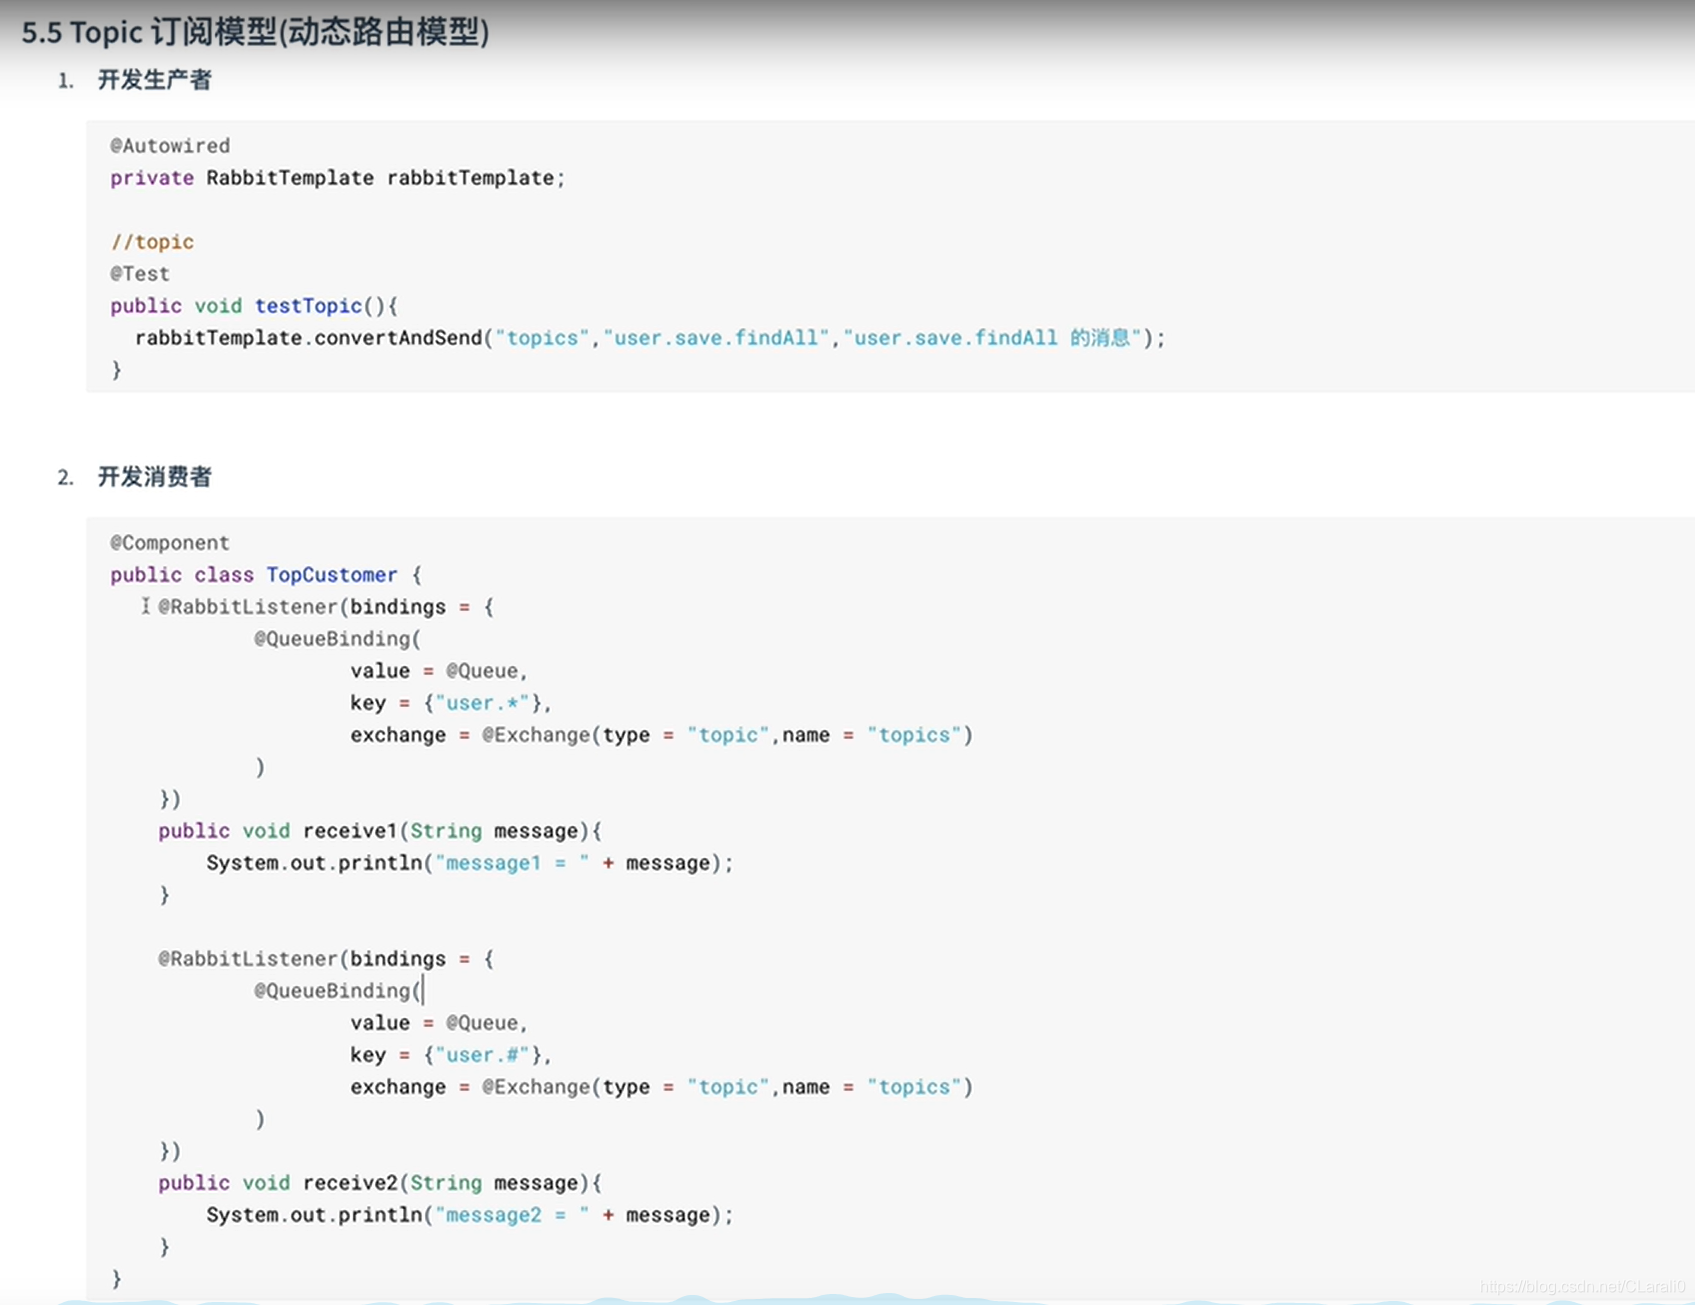Click key = {"user.#"} line
Image resolution: width=1695 pixels, height=1305 pixels.
coord(451,1055)
